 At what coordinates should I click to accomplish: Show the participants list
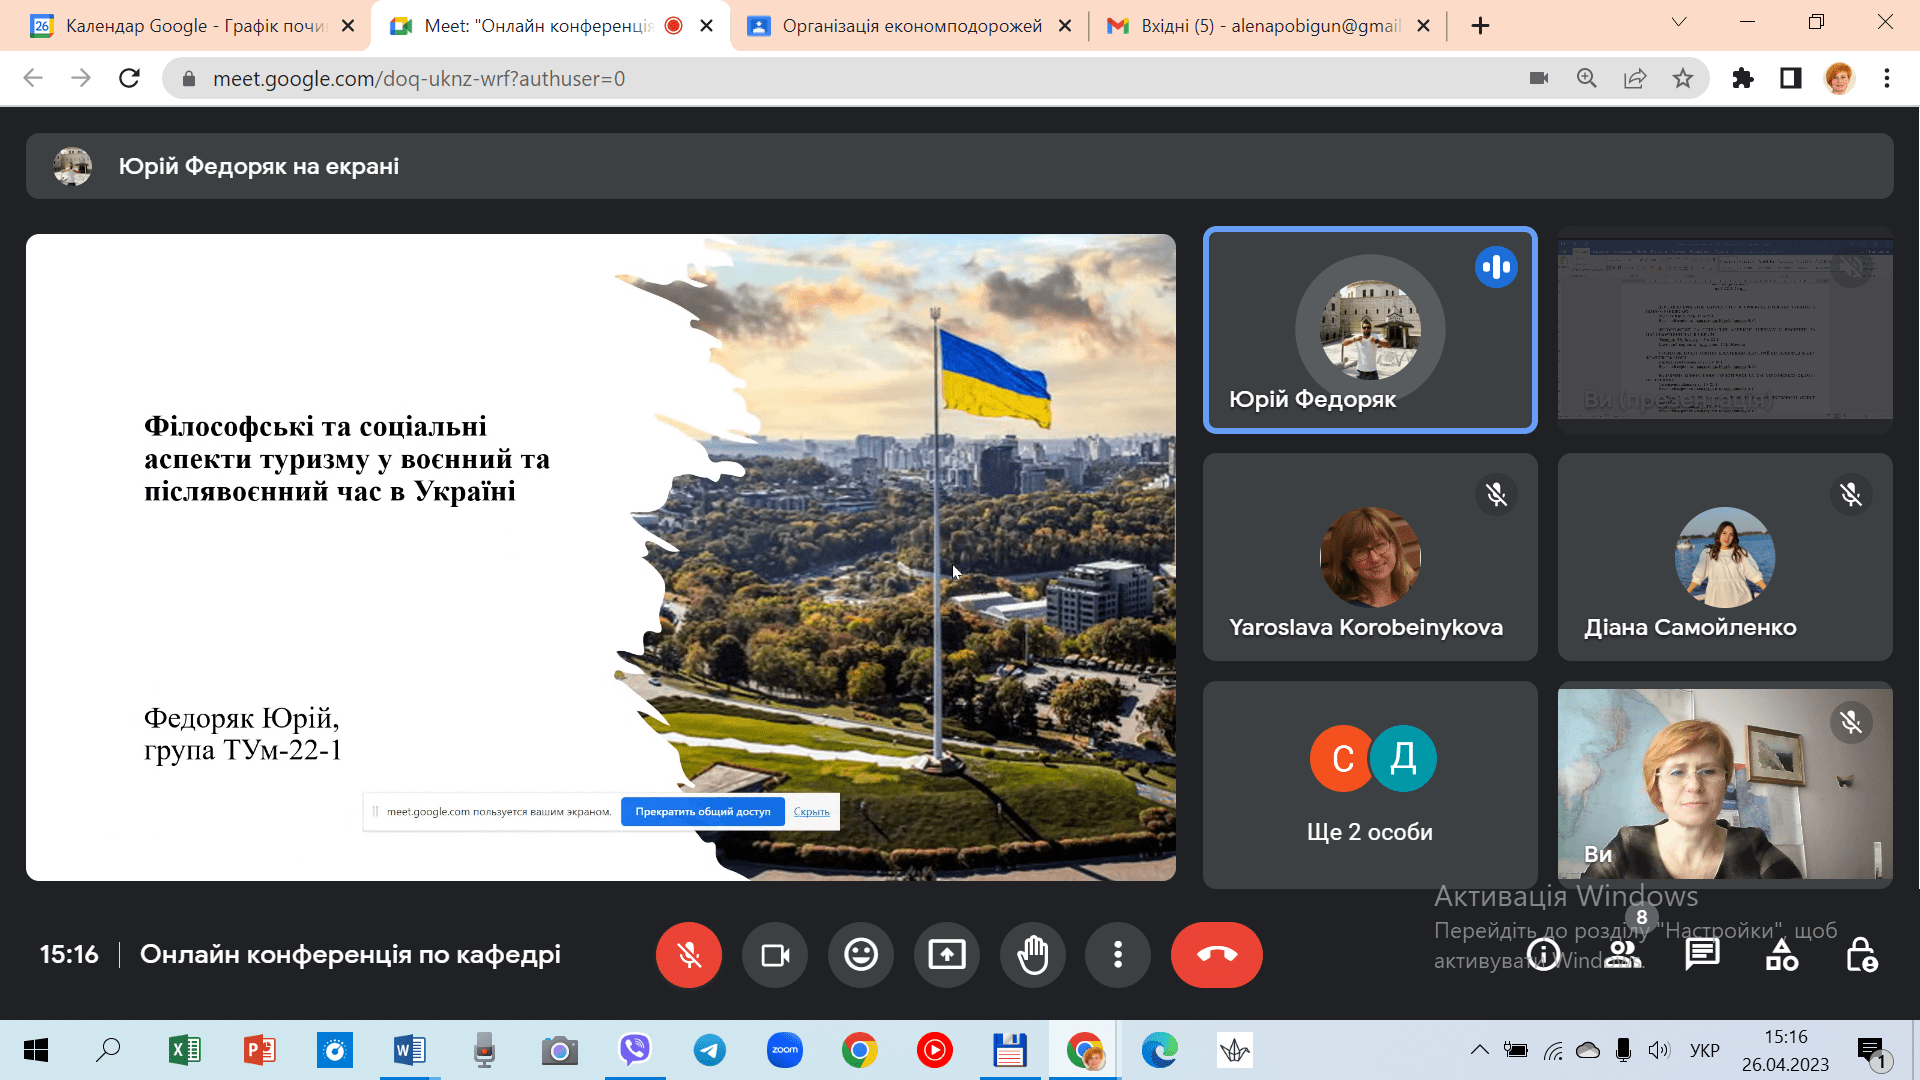(1624, 955)
